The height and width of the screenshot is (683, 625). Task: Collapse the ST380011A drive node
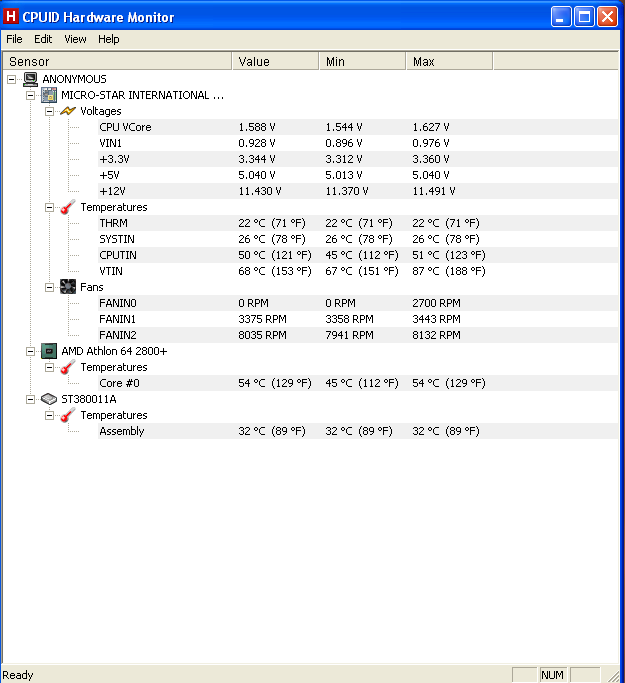point(30,399)
